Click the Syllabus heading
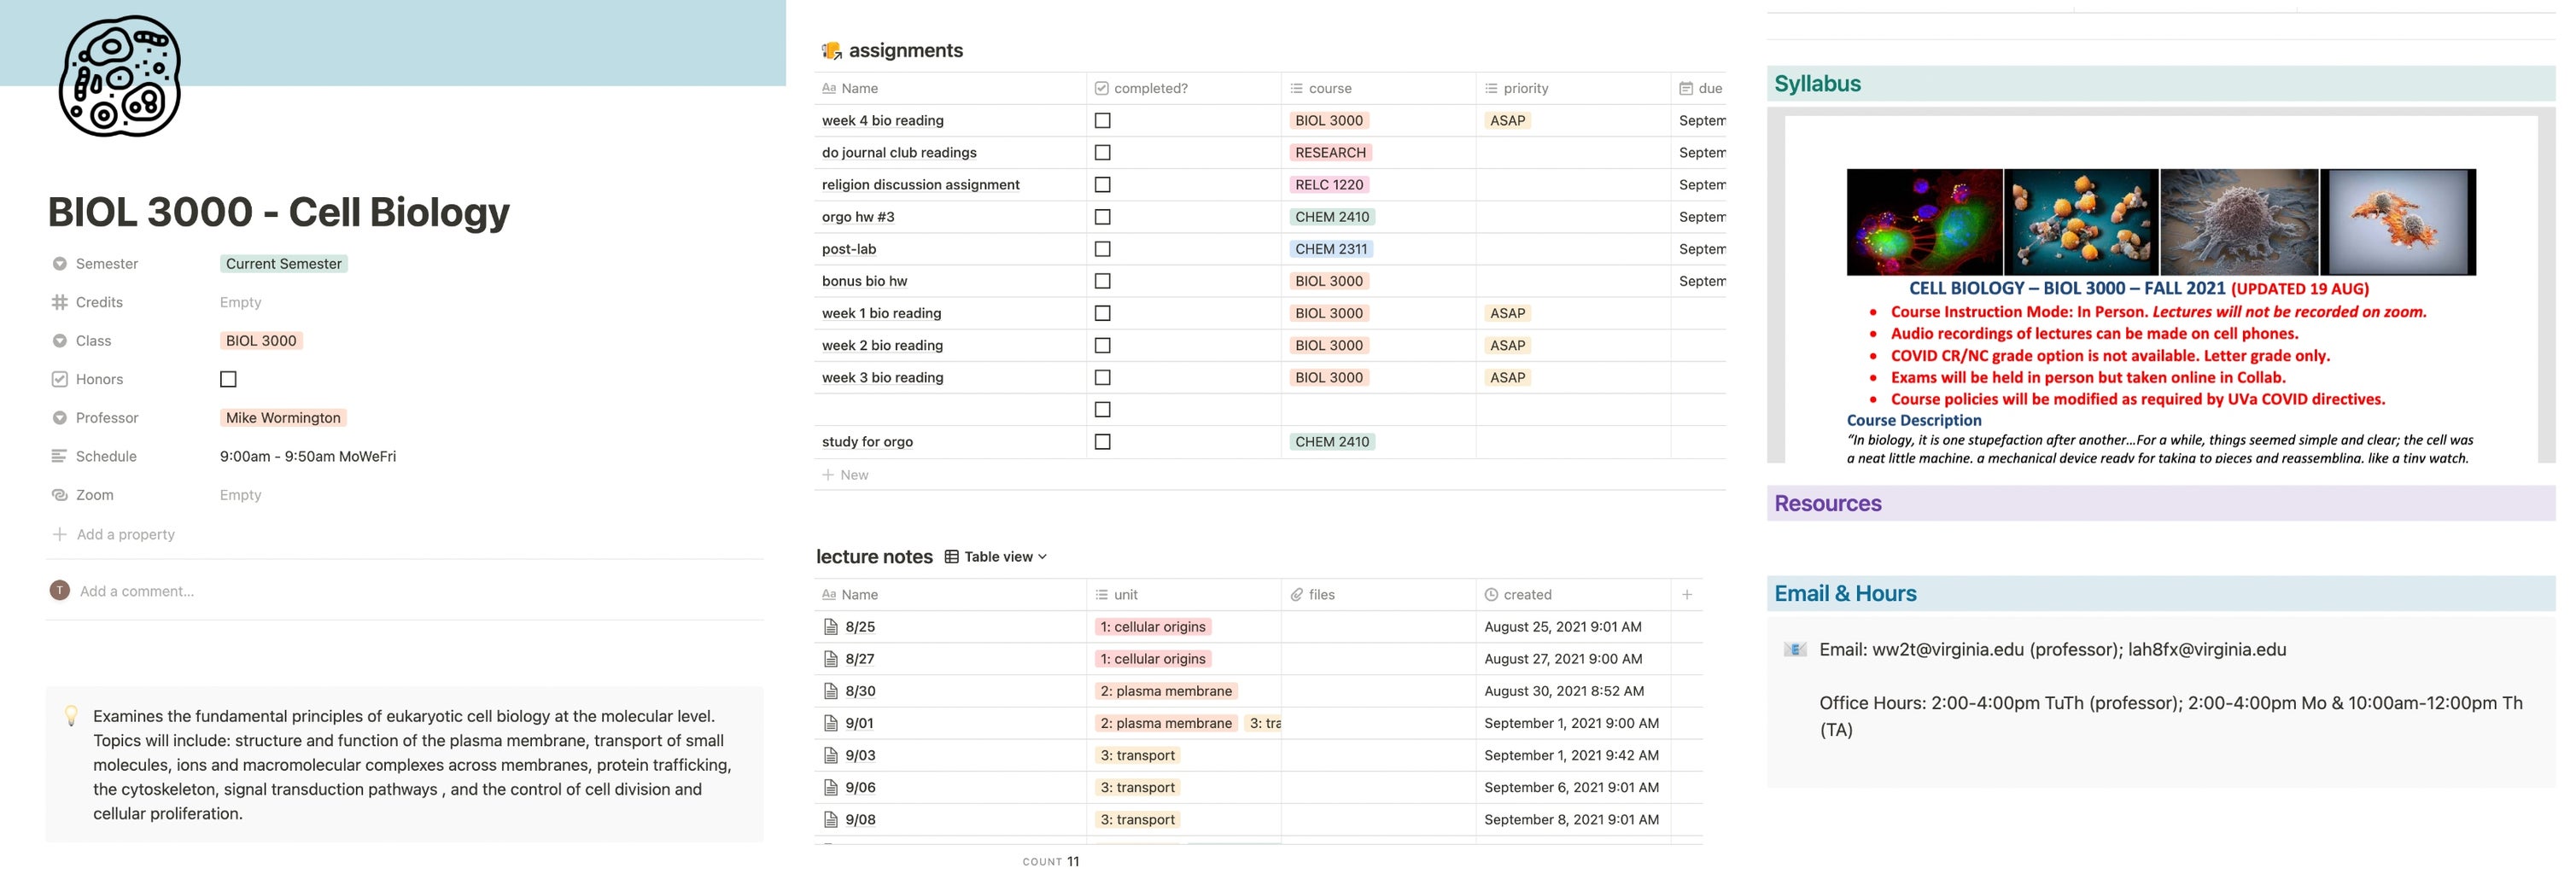The image size is (2576, 874). (1817, 84)
